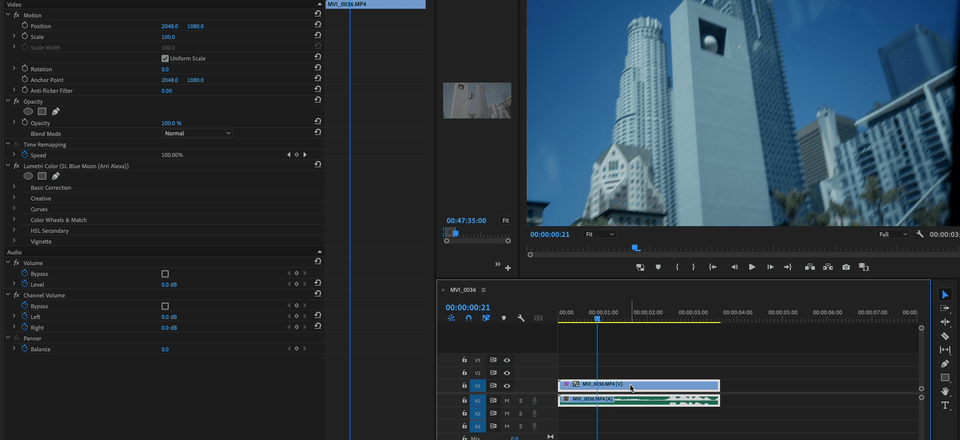Toggle the Position stopwatch animation
The height and width of the screenshot is (440, 960).
[25, 26]
